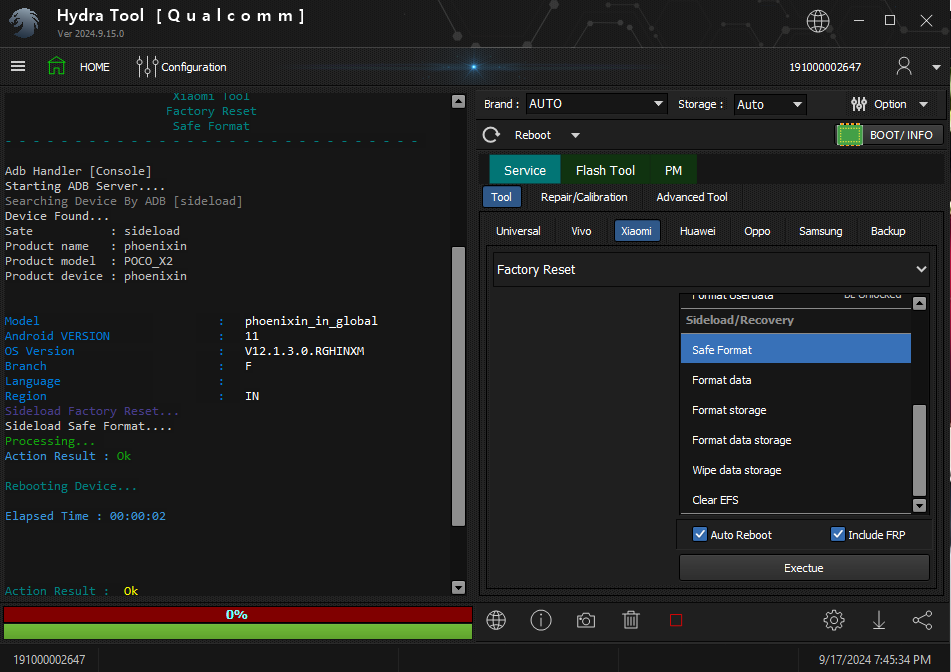
Task: Expand the Reboot dropdown arrow
Action: pos(576,135)
